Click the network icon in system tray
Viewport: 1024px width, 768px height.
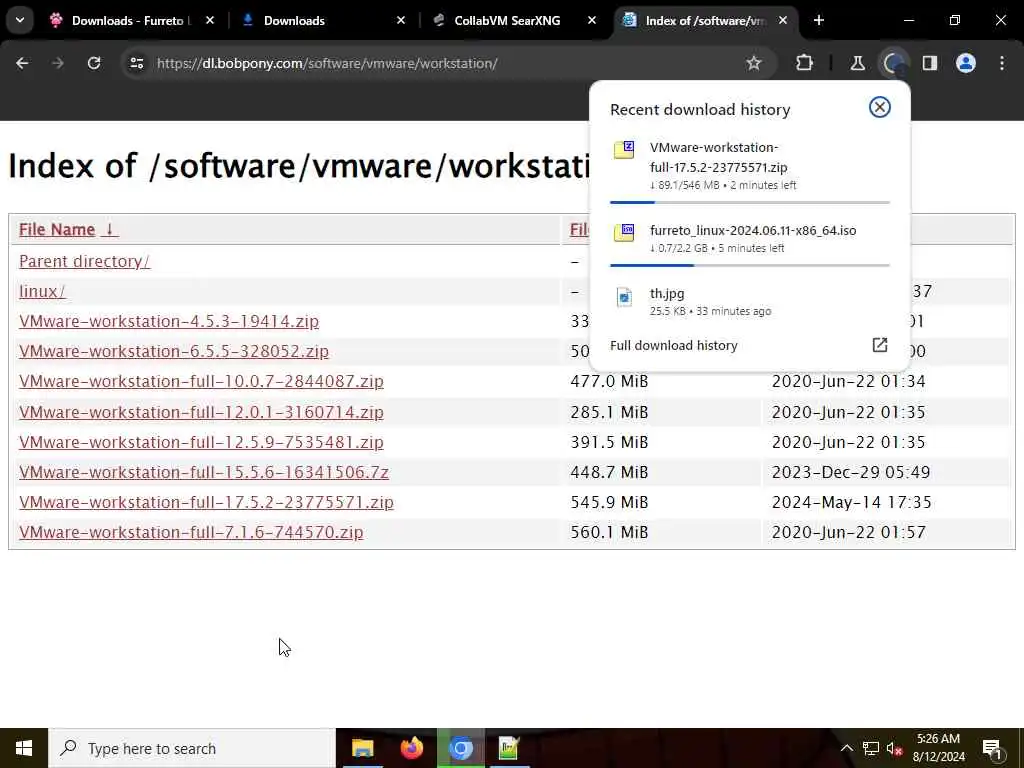[871, 748]
